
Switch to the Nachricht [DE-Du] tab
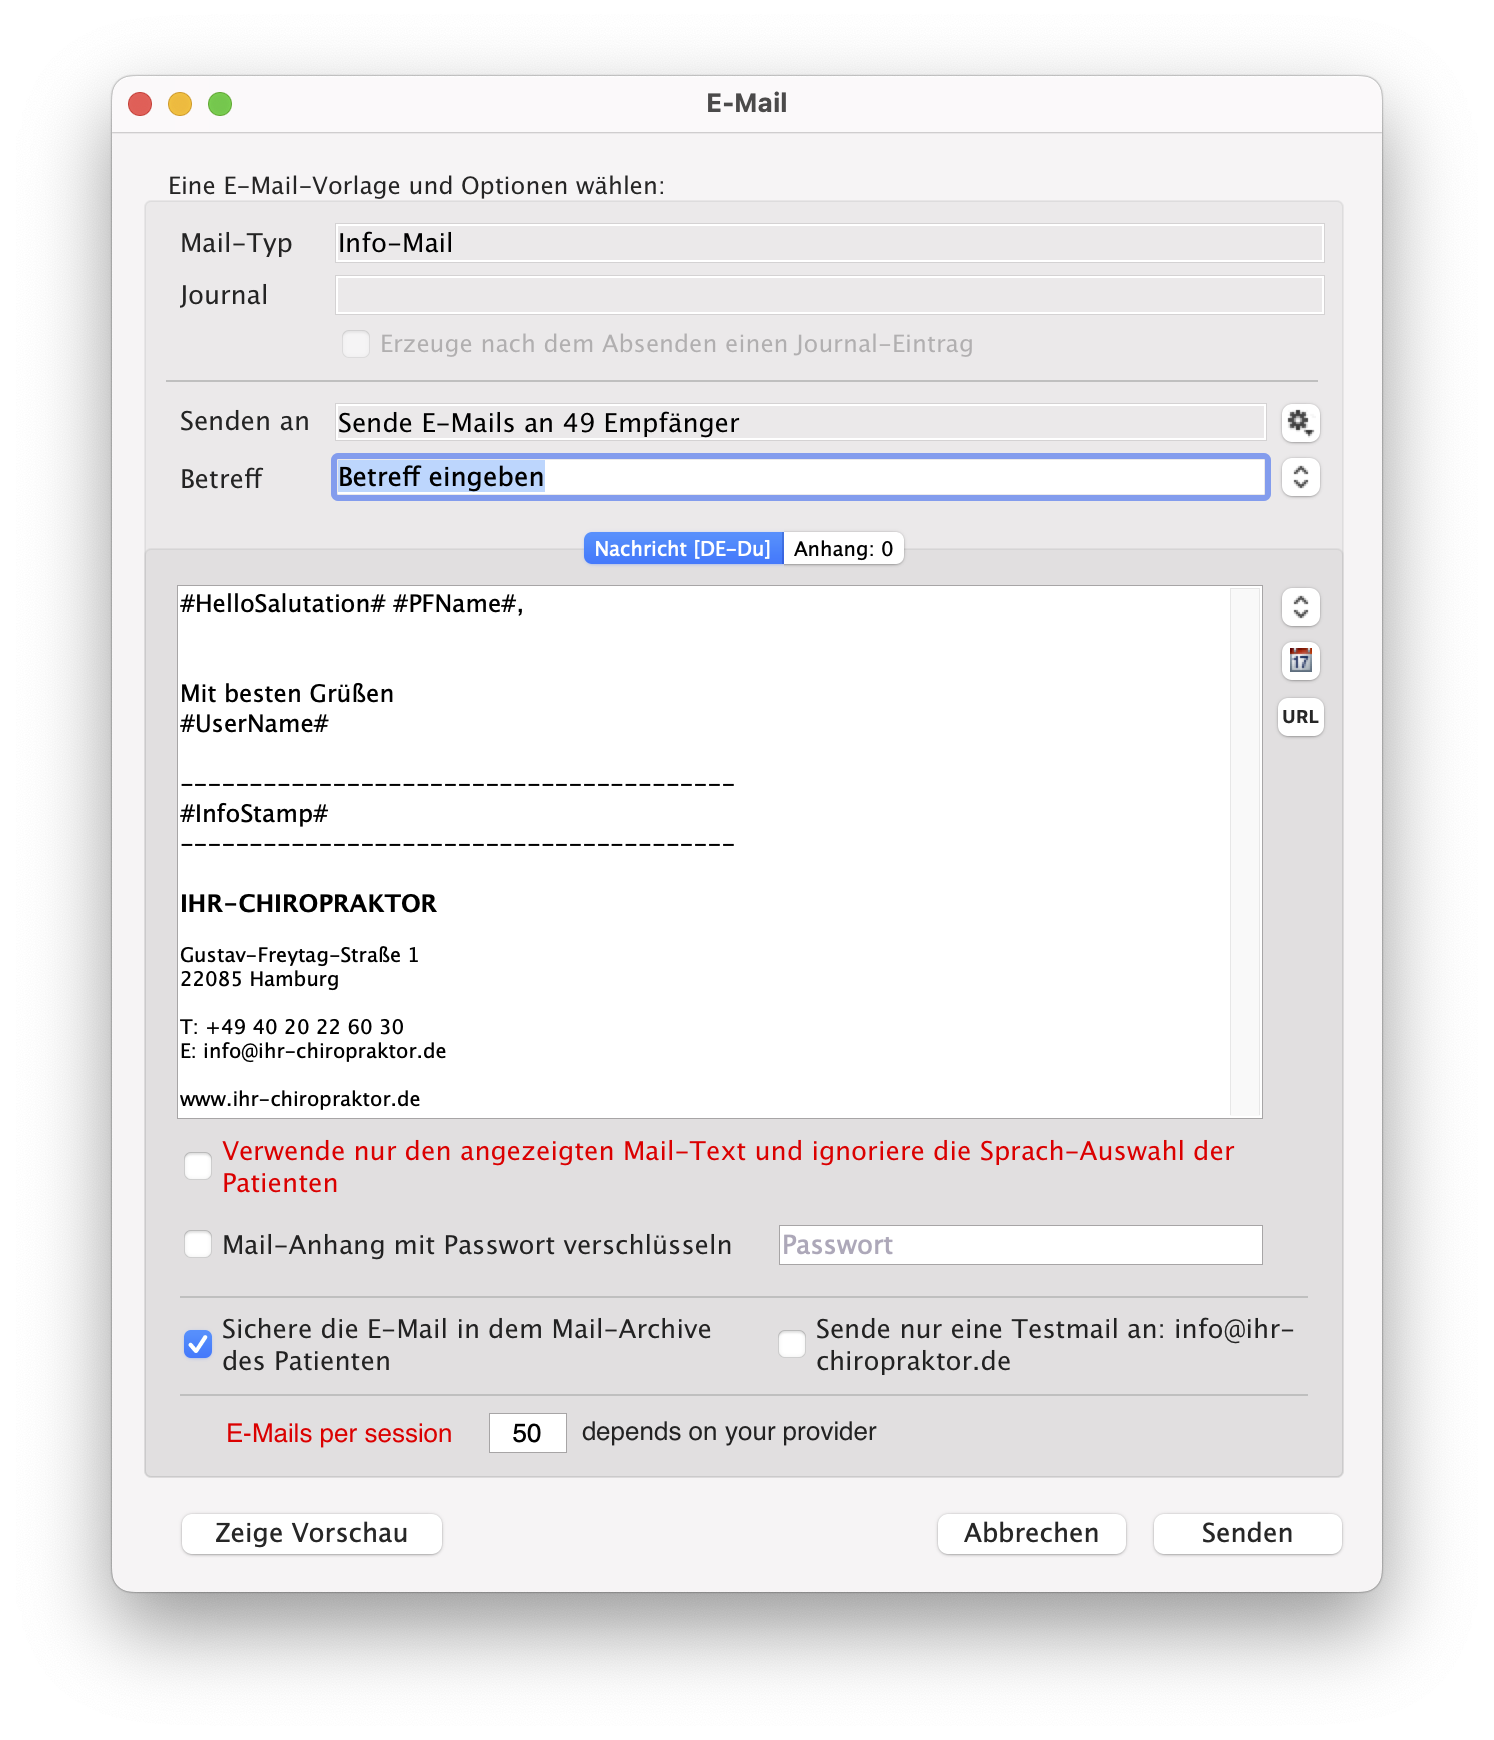point(683,549)
